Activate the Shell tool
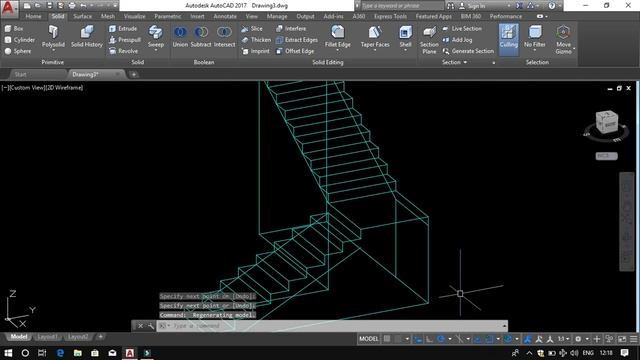Image resolution: width=640 pixels, height=360 pixels. click(405, 36)
